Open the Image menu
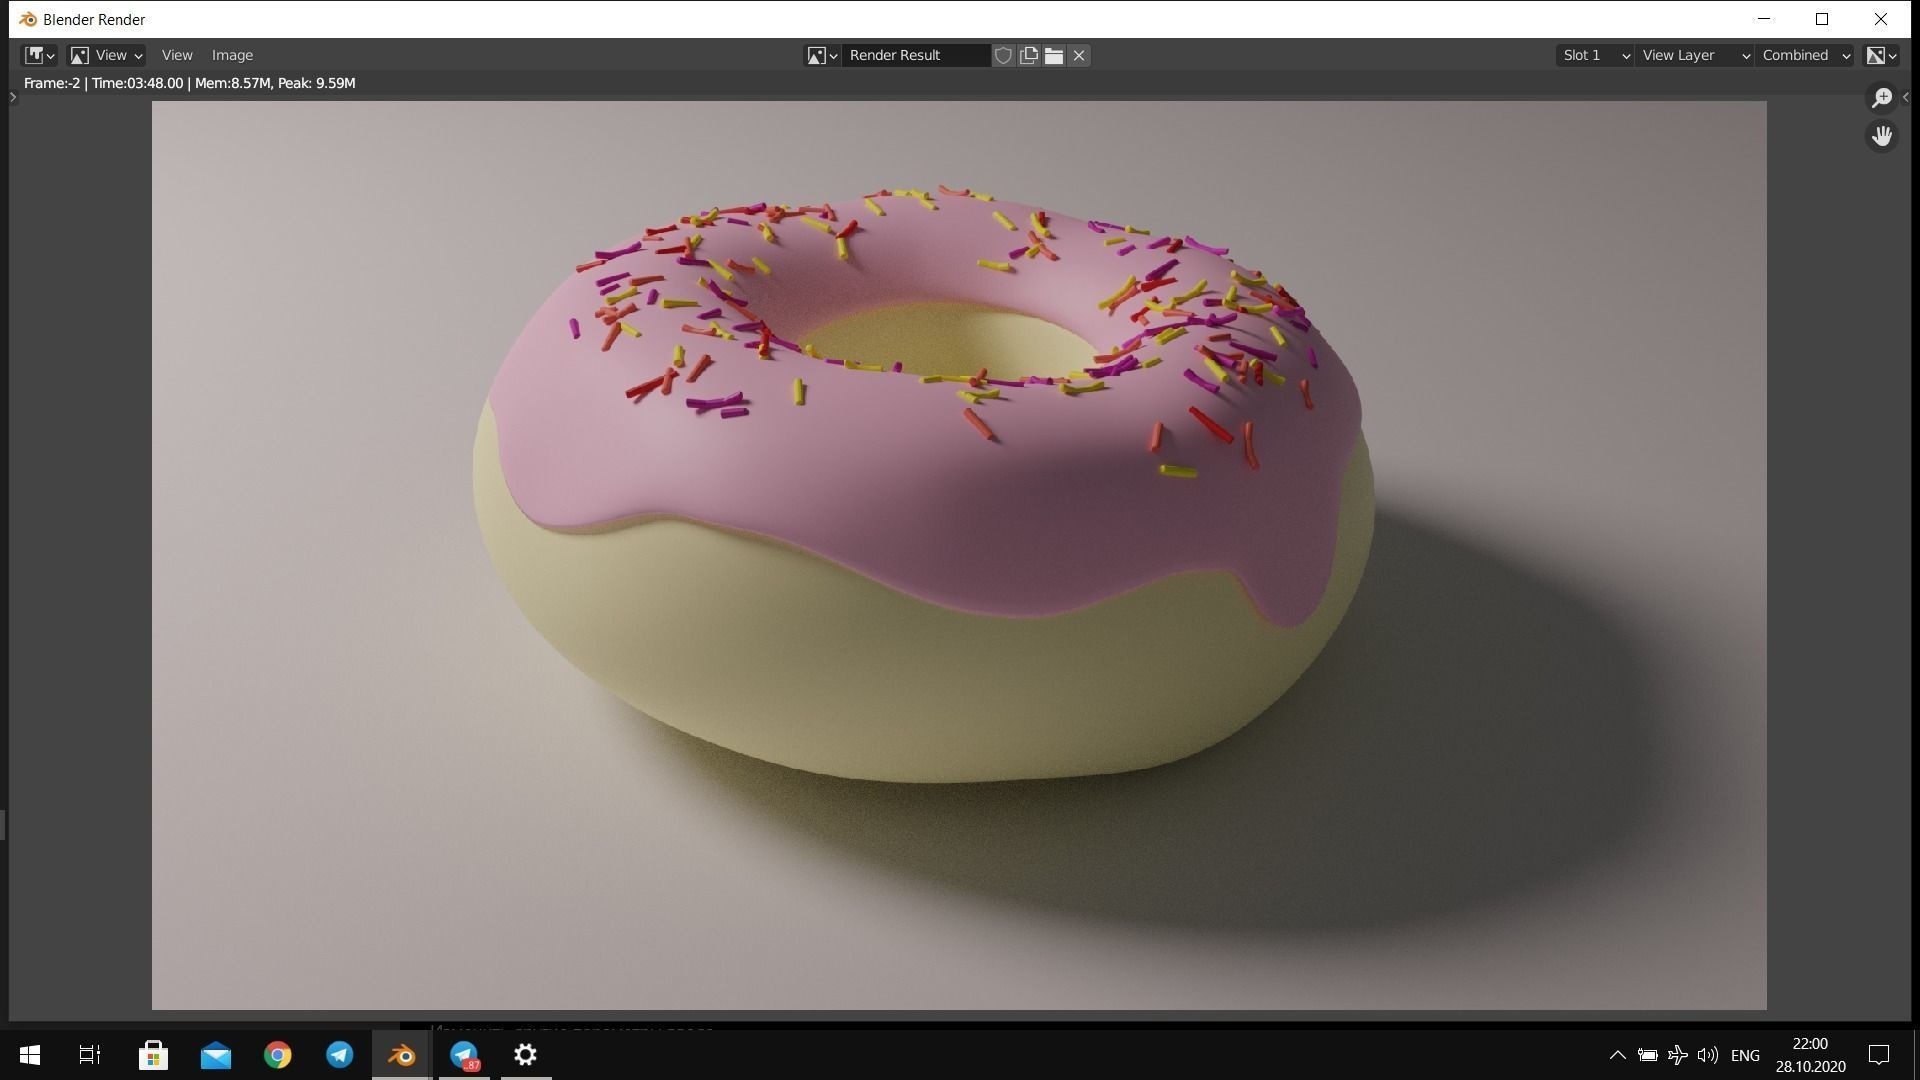Viewport: 1920px width, 1080px height. click(232, 55)
